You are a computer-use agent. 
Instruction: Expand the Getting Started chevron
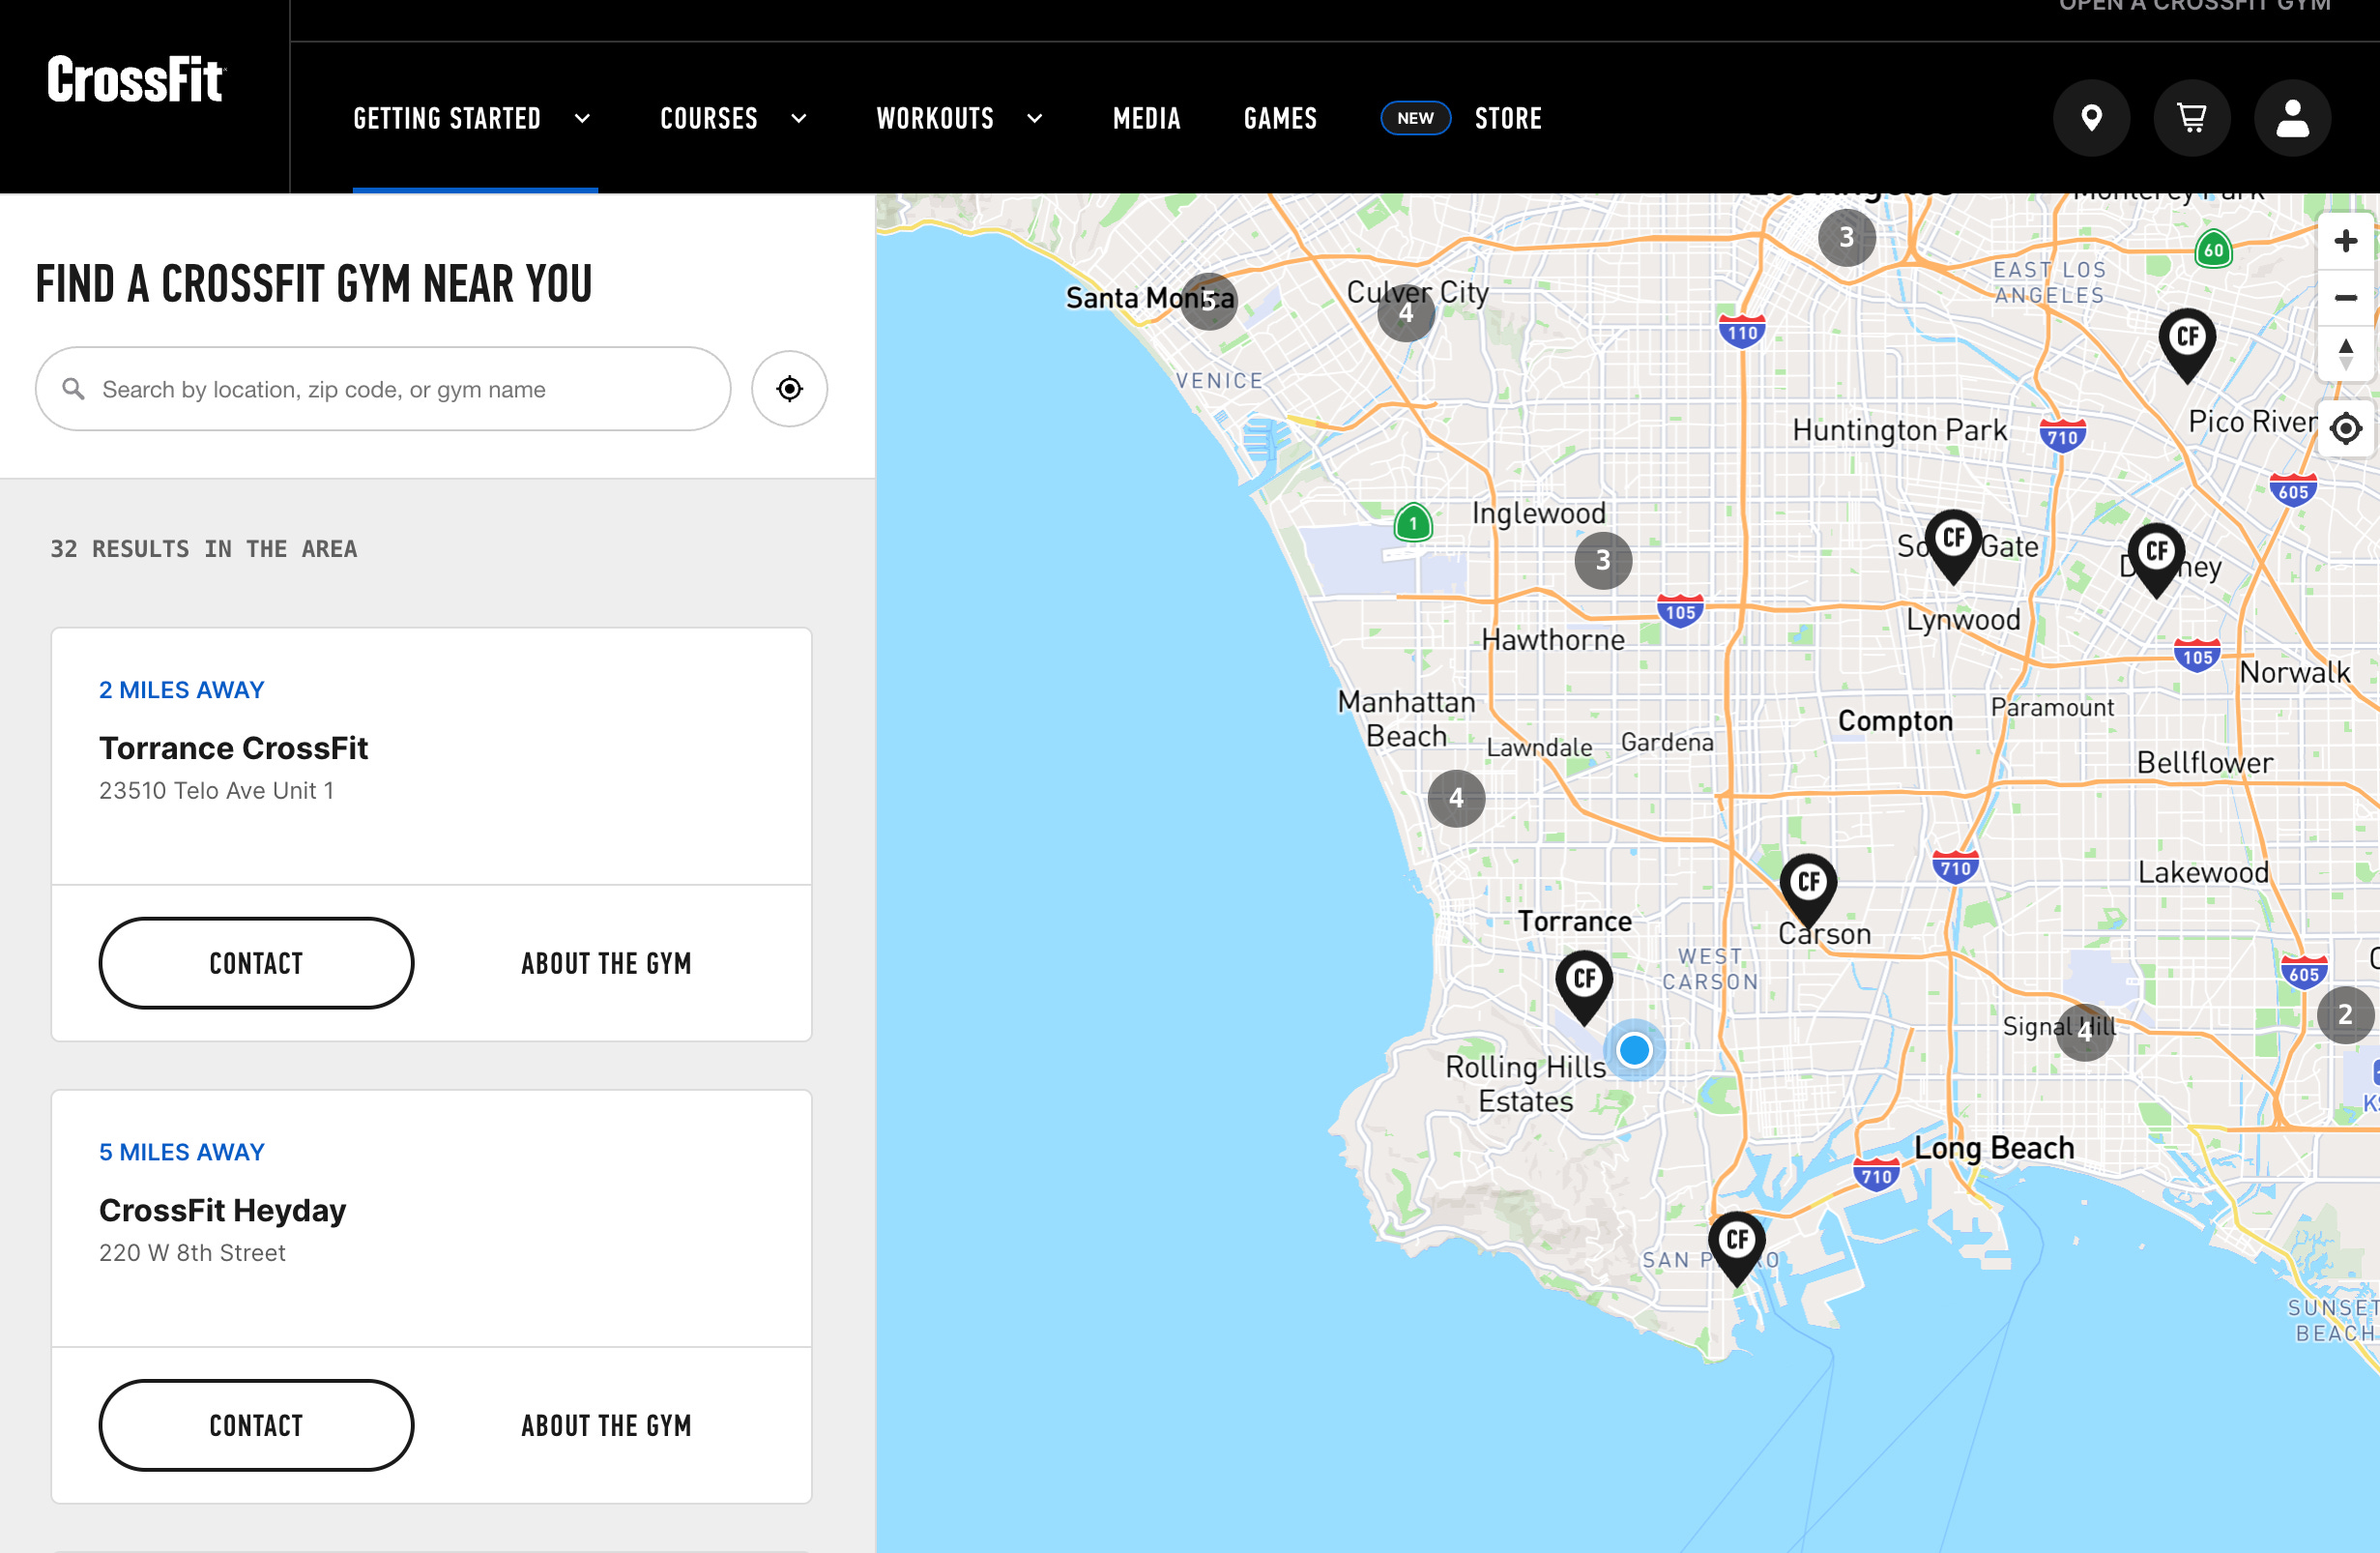[x=582, y=118]
